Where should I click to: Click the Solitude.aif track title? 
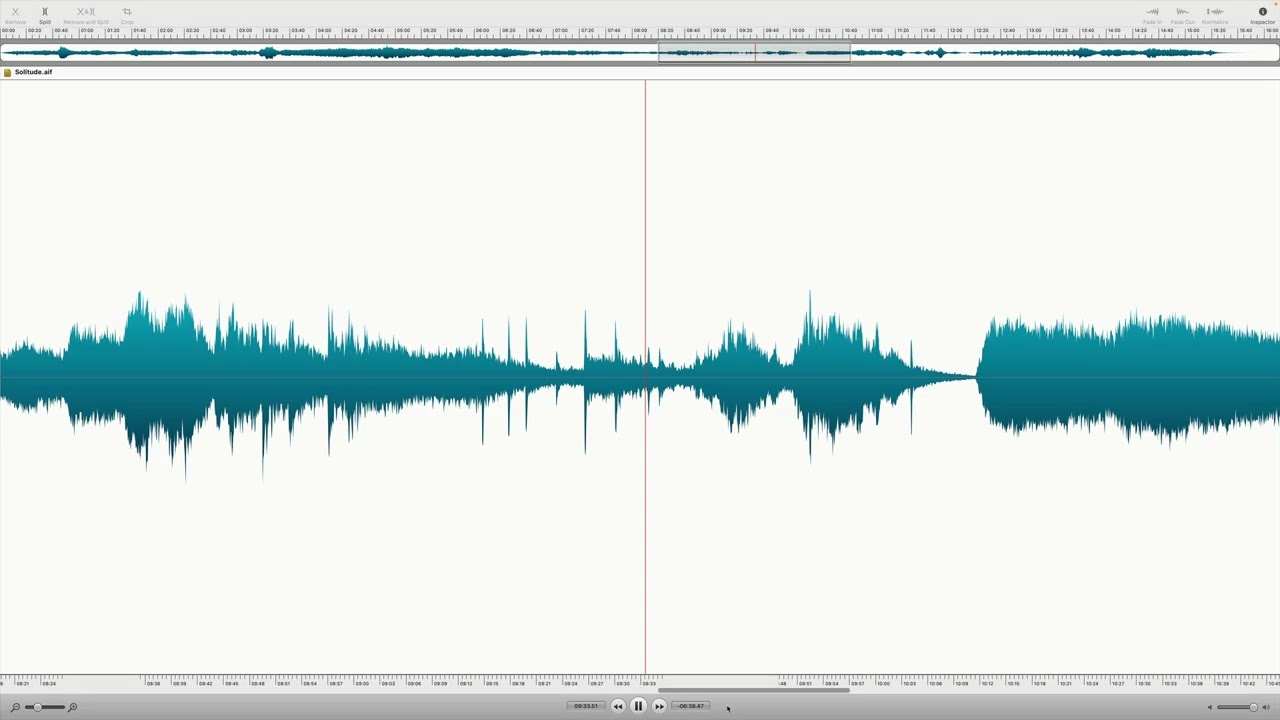33,72
